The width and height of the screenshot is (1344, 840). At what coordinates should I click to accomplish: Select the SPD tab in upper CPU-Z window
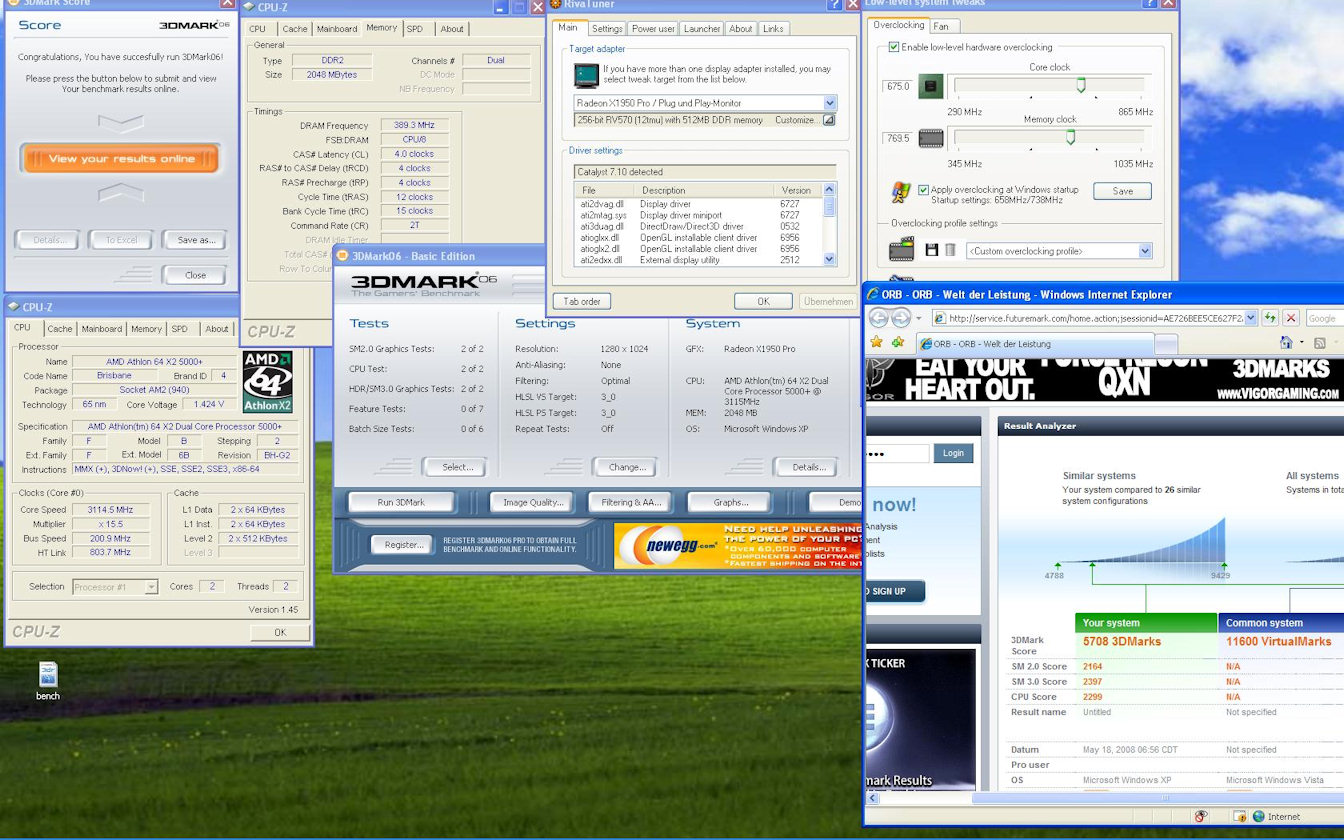(414, 29)
